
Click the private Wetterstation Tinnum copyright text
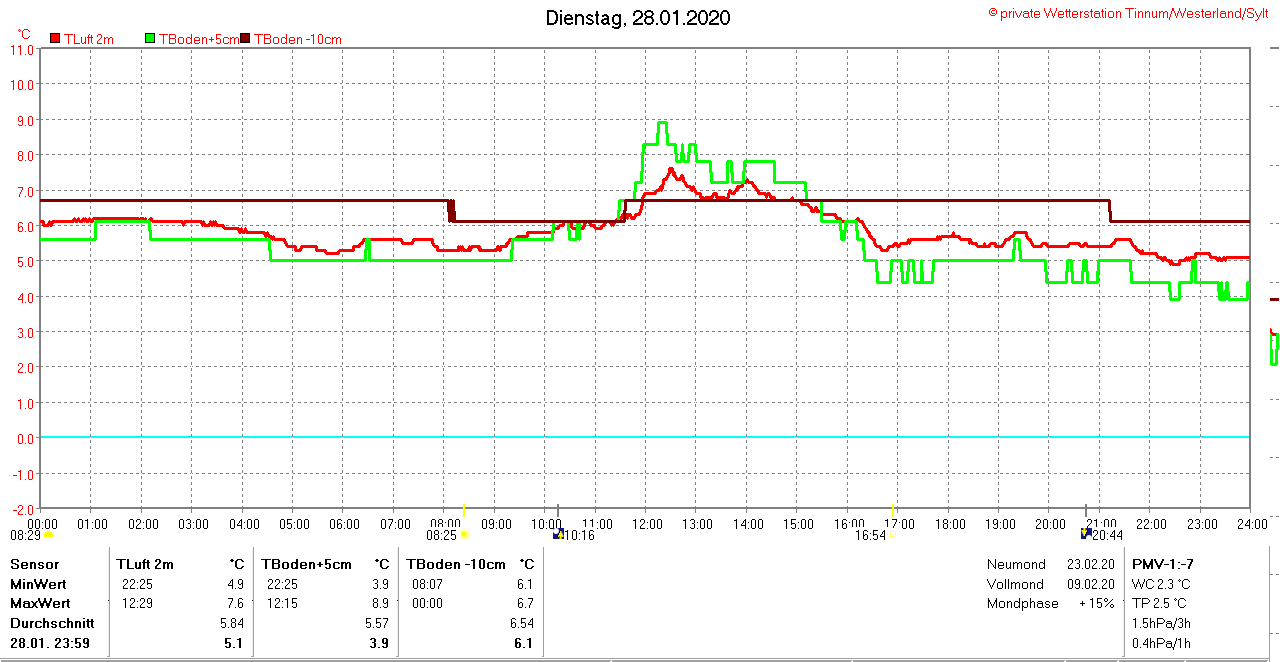click(1128, 13)
